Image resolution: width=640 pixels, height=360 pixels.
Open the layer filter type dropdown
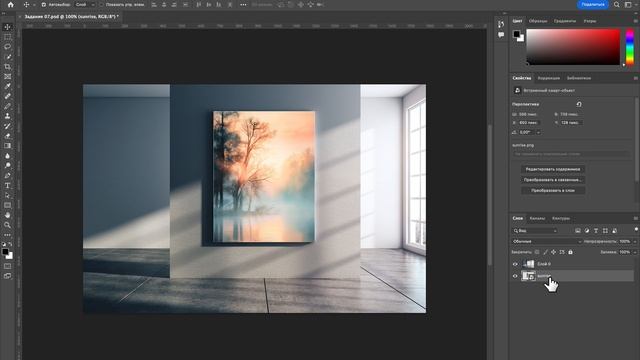pos(535,231)
